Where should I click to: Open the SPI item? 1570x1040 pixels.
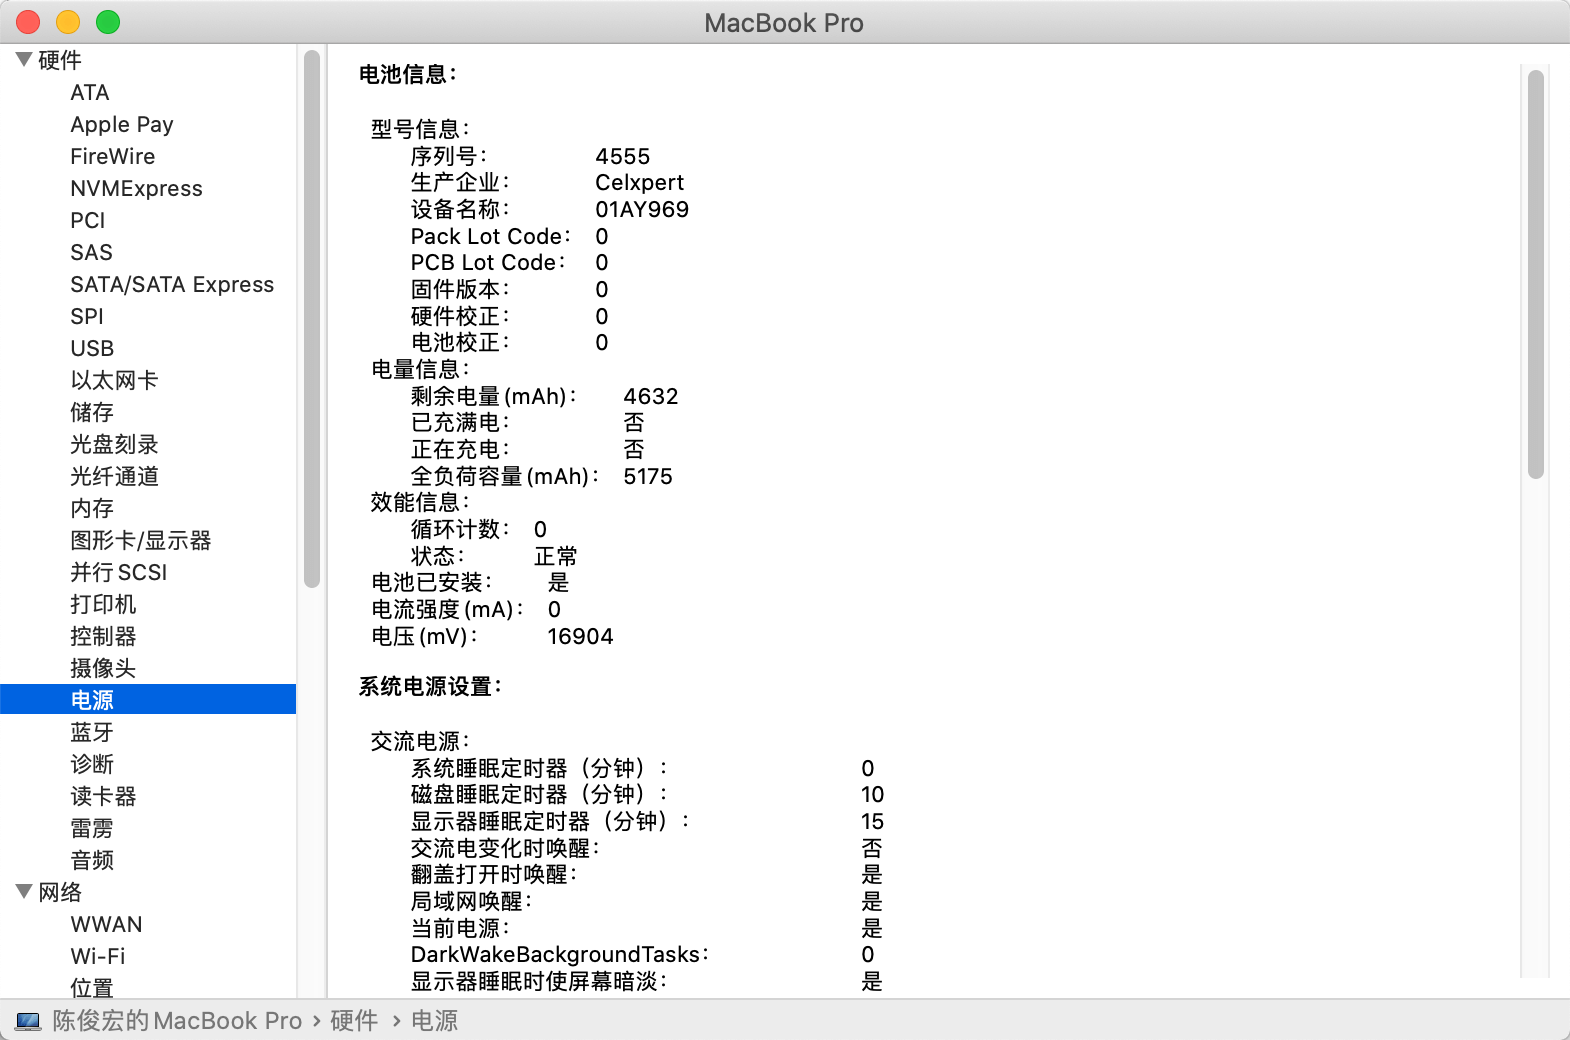(x=87, y=316)
